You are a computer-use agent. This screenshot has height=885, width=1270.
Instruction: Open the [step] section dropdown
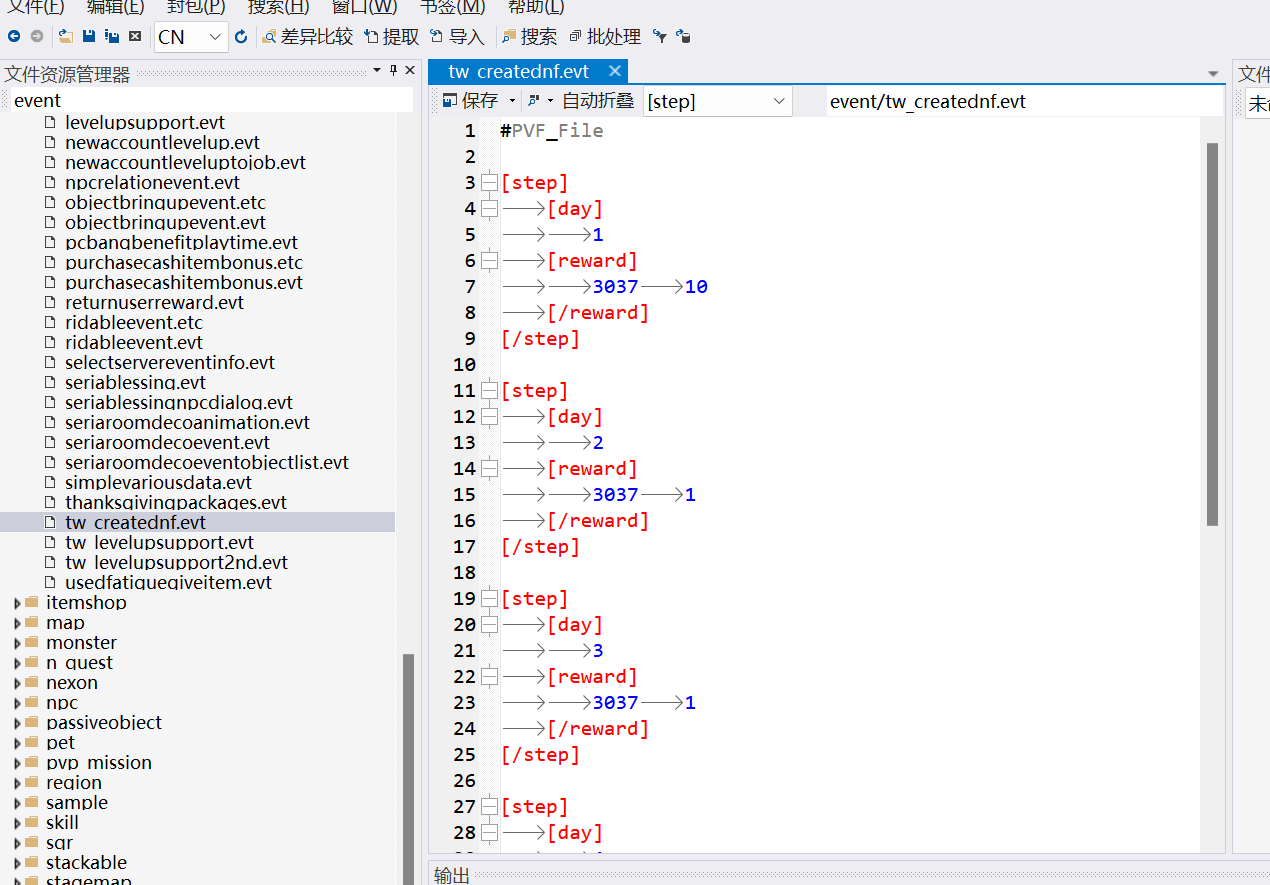click(779, 101)
